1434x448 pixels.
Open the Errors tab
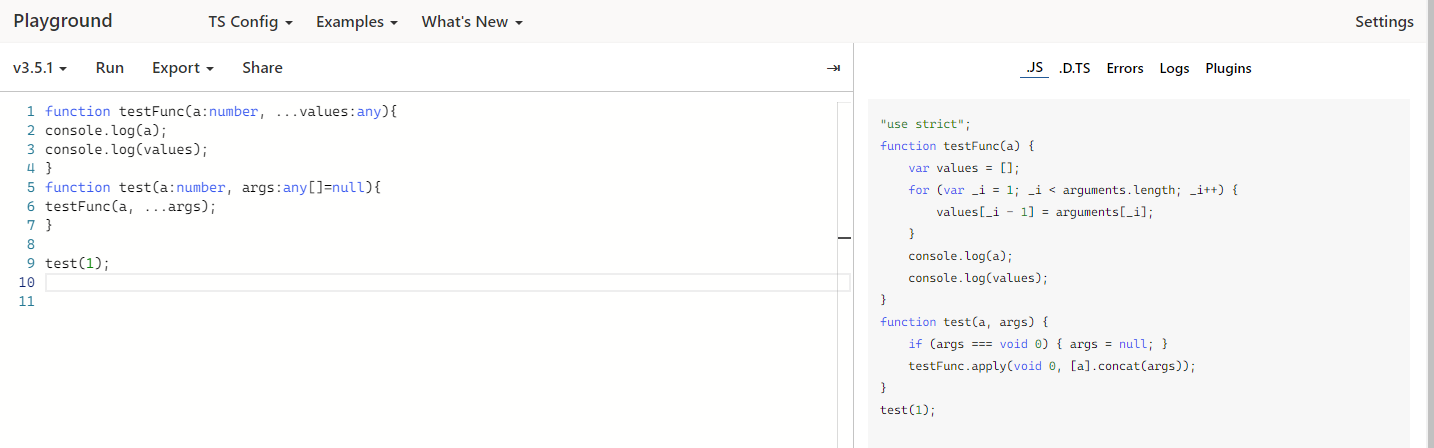(1125, 68)
